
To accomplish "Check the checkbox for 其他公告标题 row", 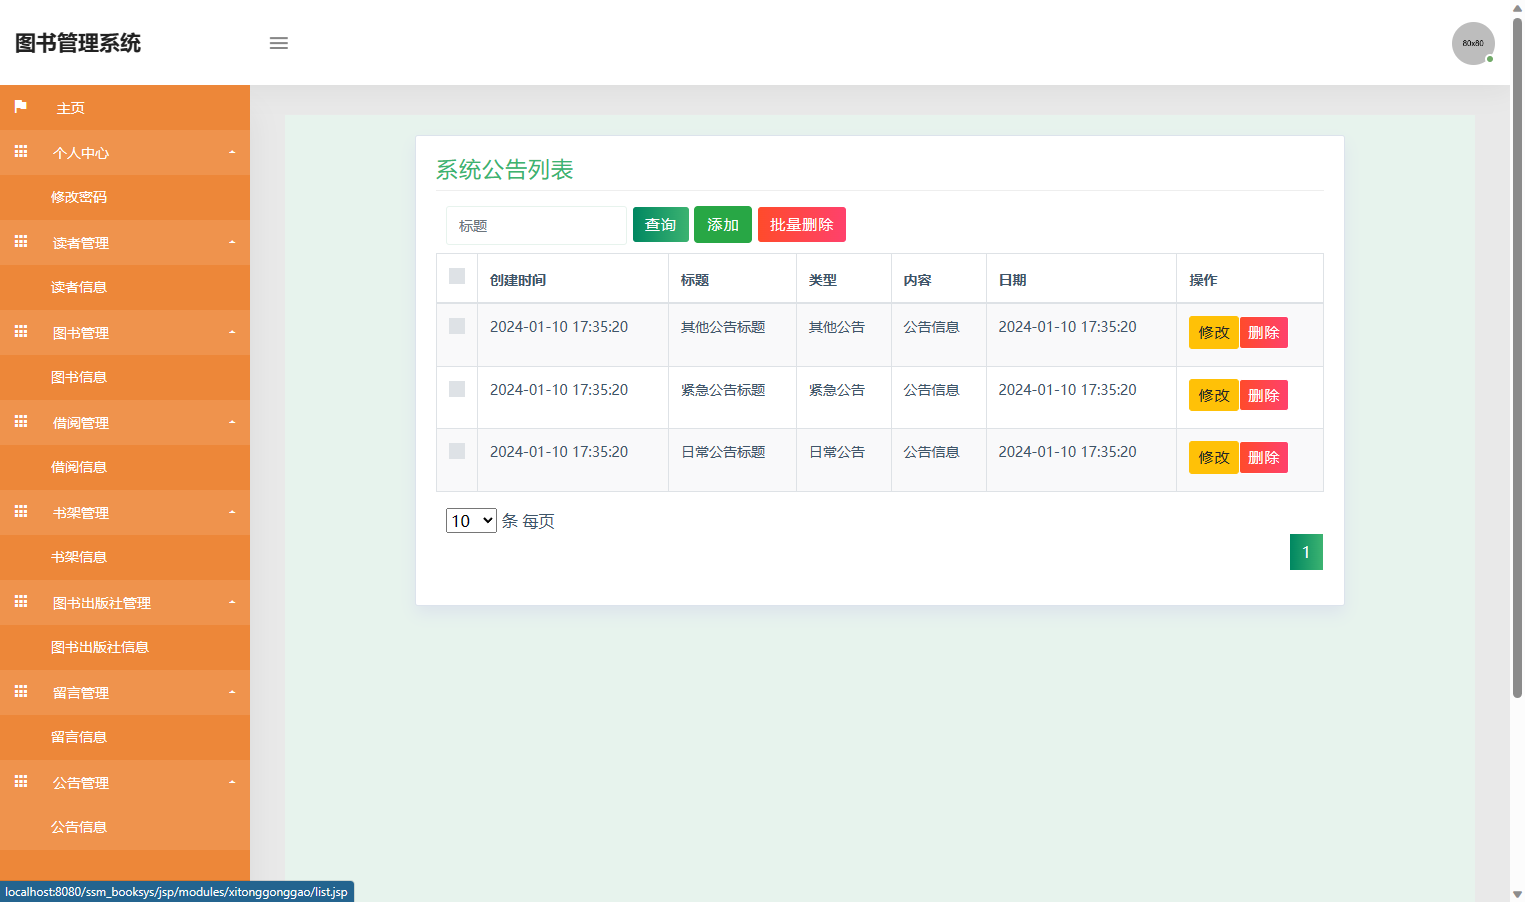I will 457,326.
